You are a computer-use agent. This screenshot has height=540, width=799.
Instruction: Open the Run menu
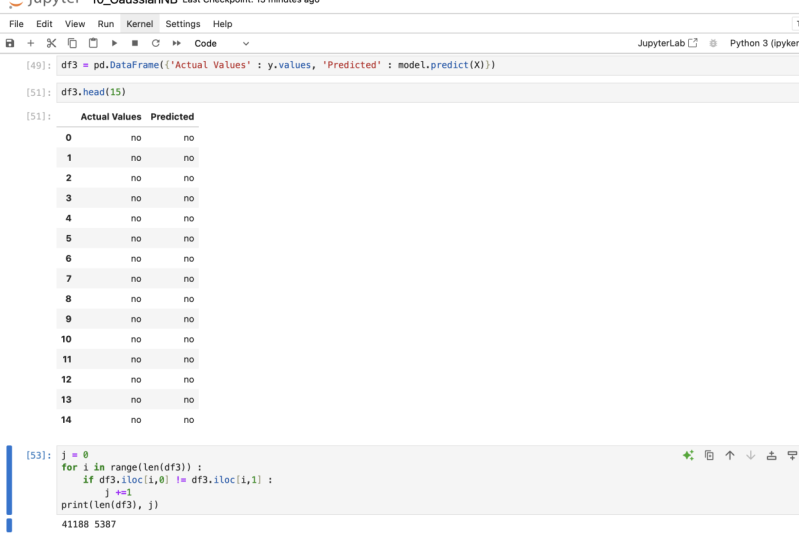tap(106, 24)
